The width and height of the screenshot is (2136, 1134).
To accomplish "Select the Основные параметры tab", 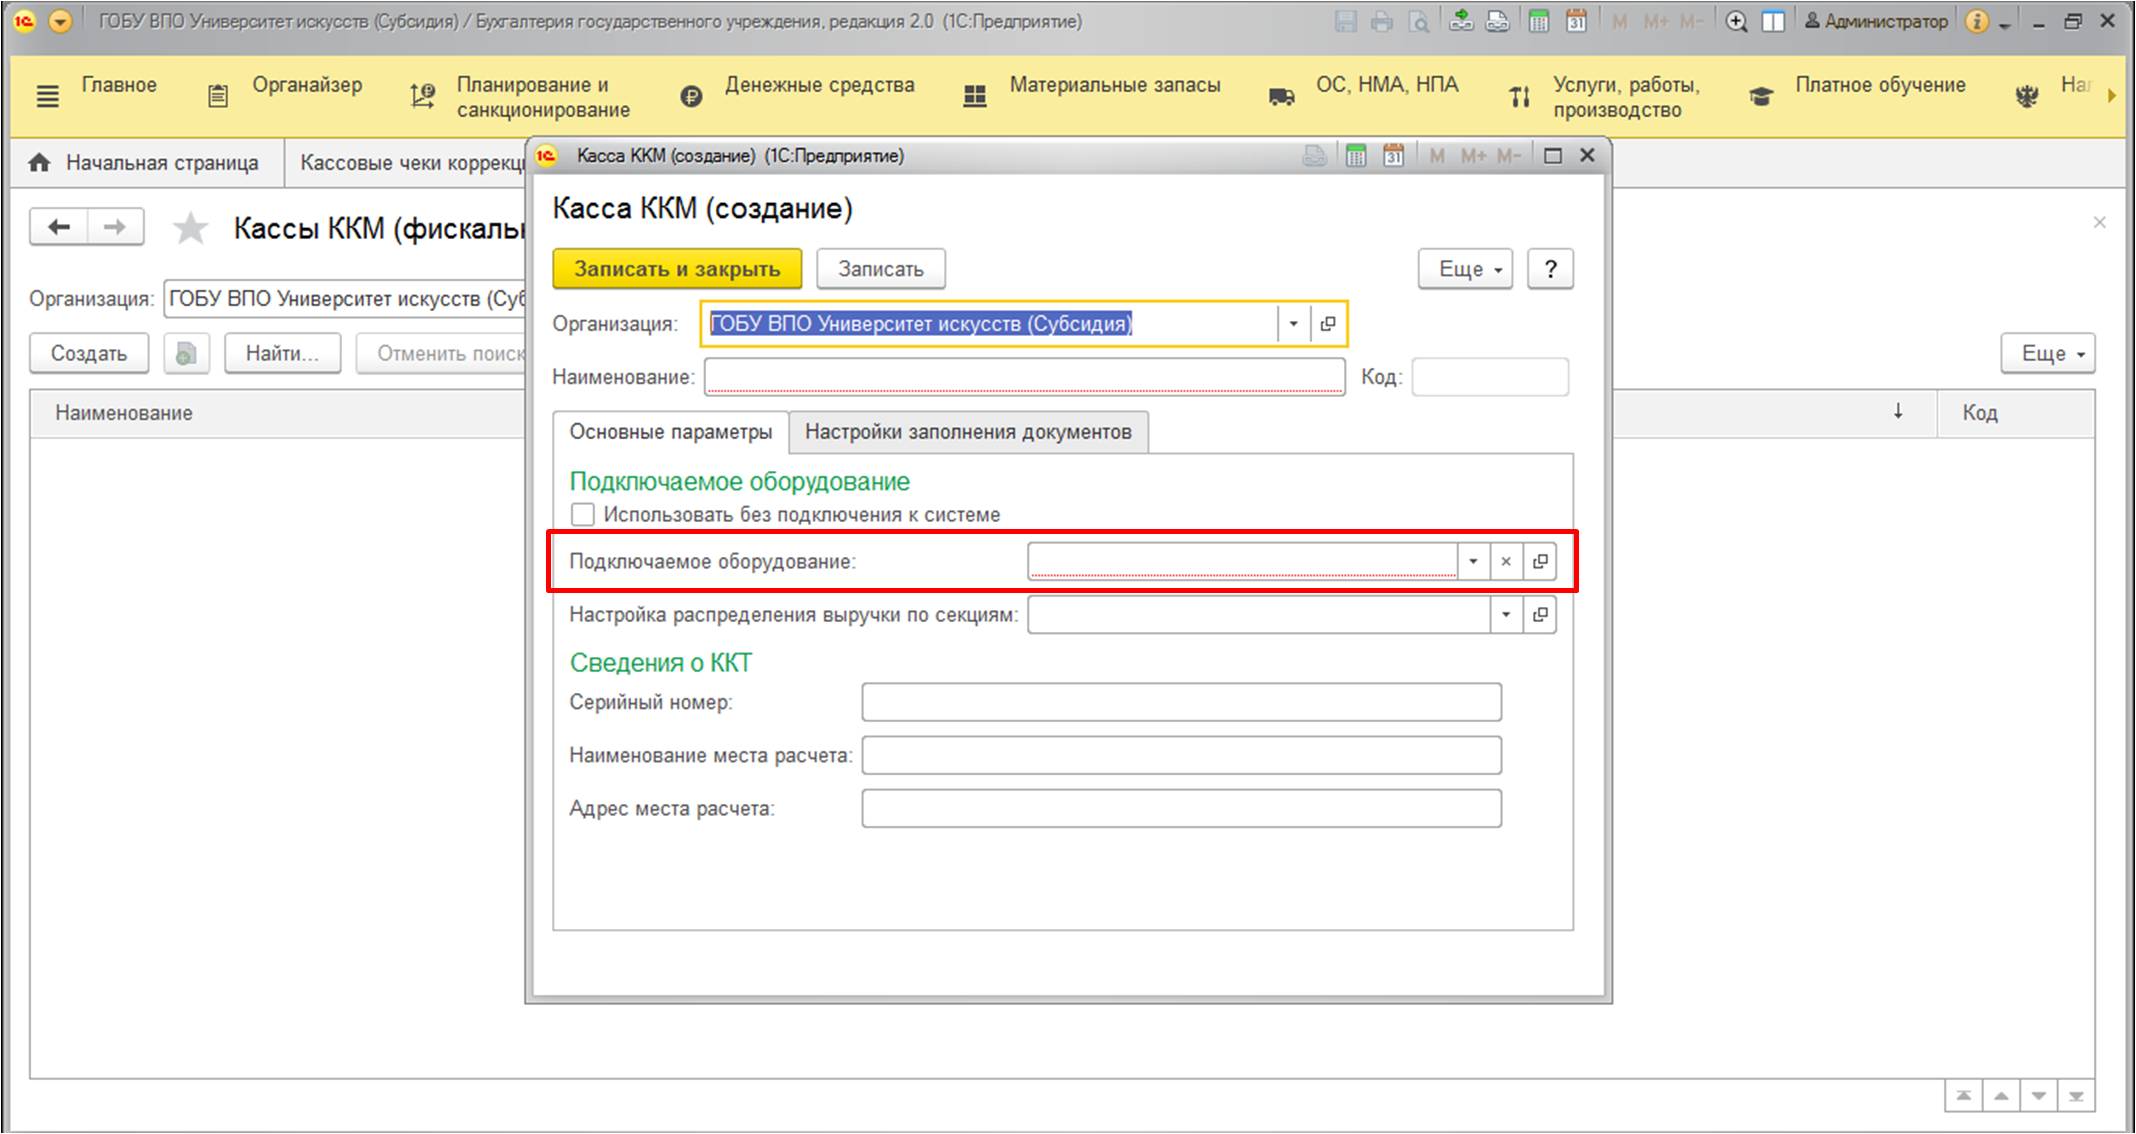I will tap(671, 432).
